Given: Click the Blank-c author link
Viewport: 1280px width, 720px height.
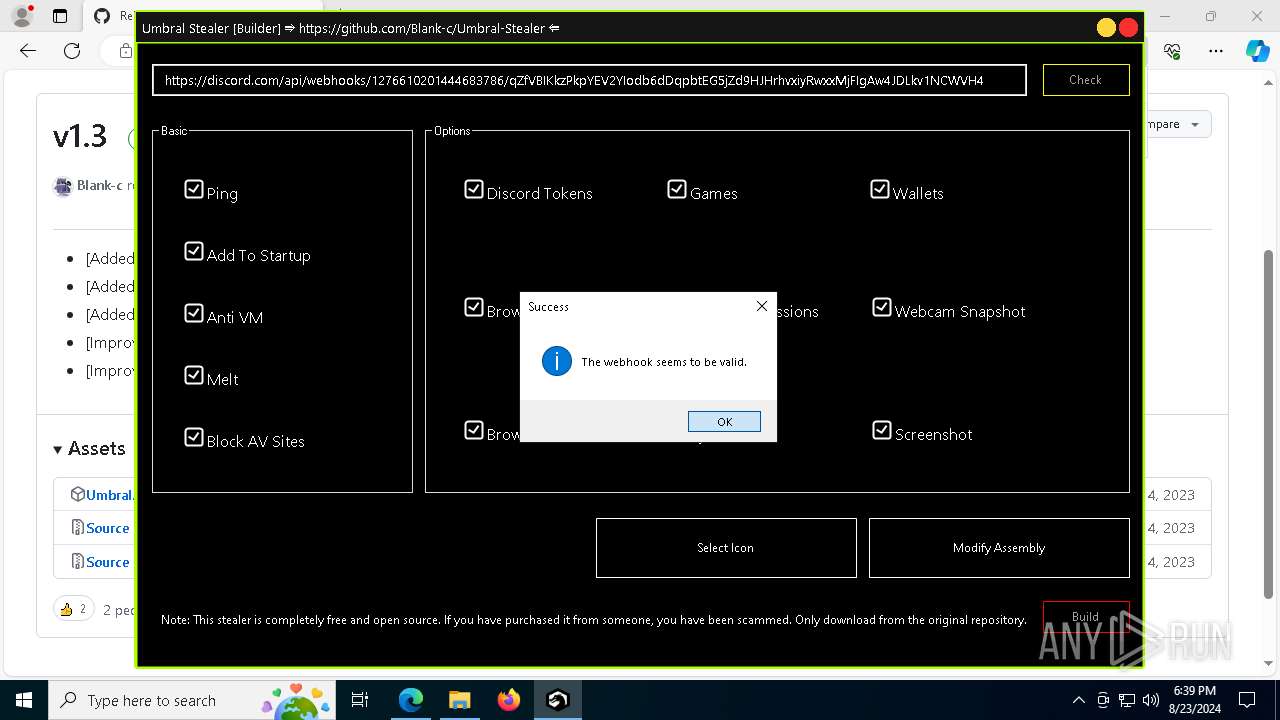Looking at the screenshot, I should pyautogui.click(x=99, y=185).
